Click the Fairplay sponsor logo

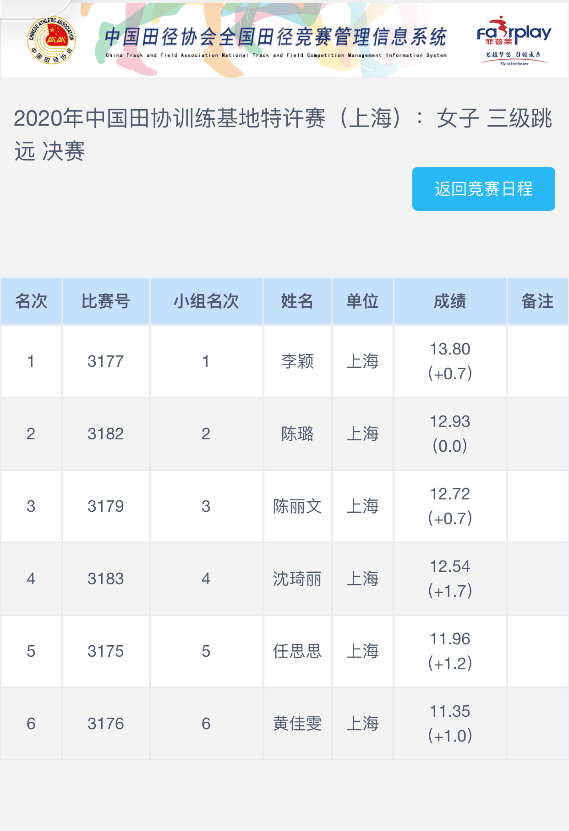[x=513, y=40]
